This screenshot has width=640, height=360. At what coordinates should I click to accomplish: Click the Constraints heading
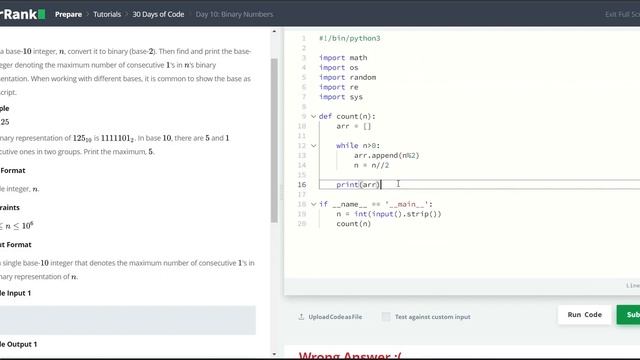coord(10,207)
